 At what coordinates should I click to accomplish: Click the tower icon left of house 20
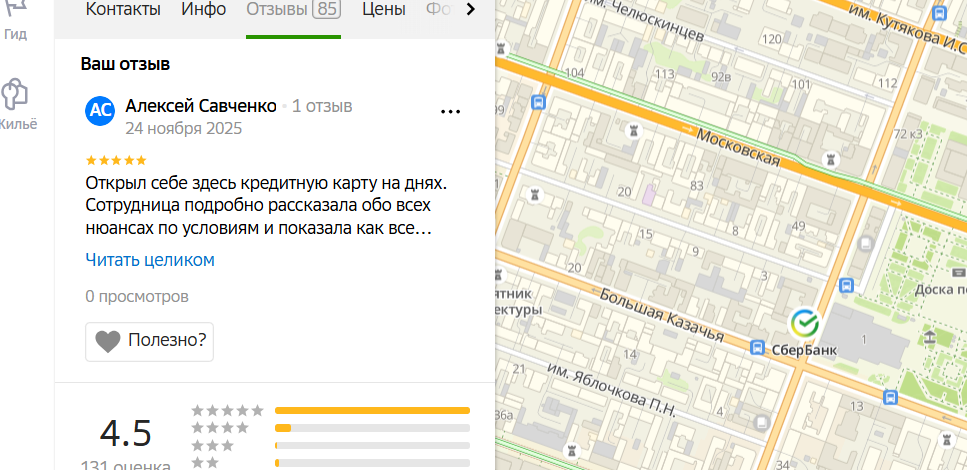pos(536,194)
